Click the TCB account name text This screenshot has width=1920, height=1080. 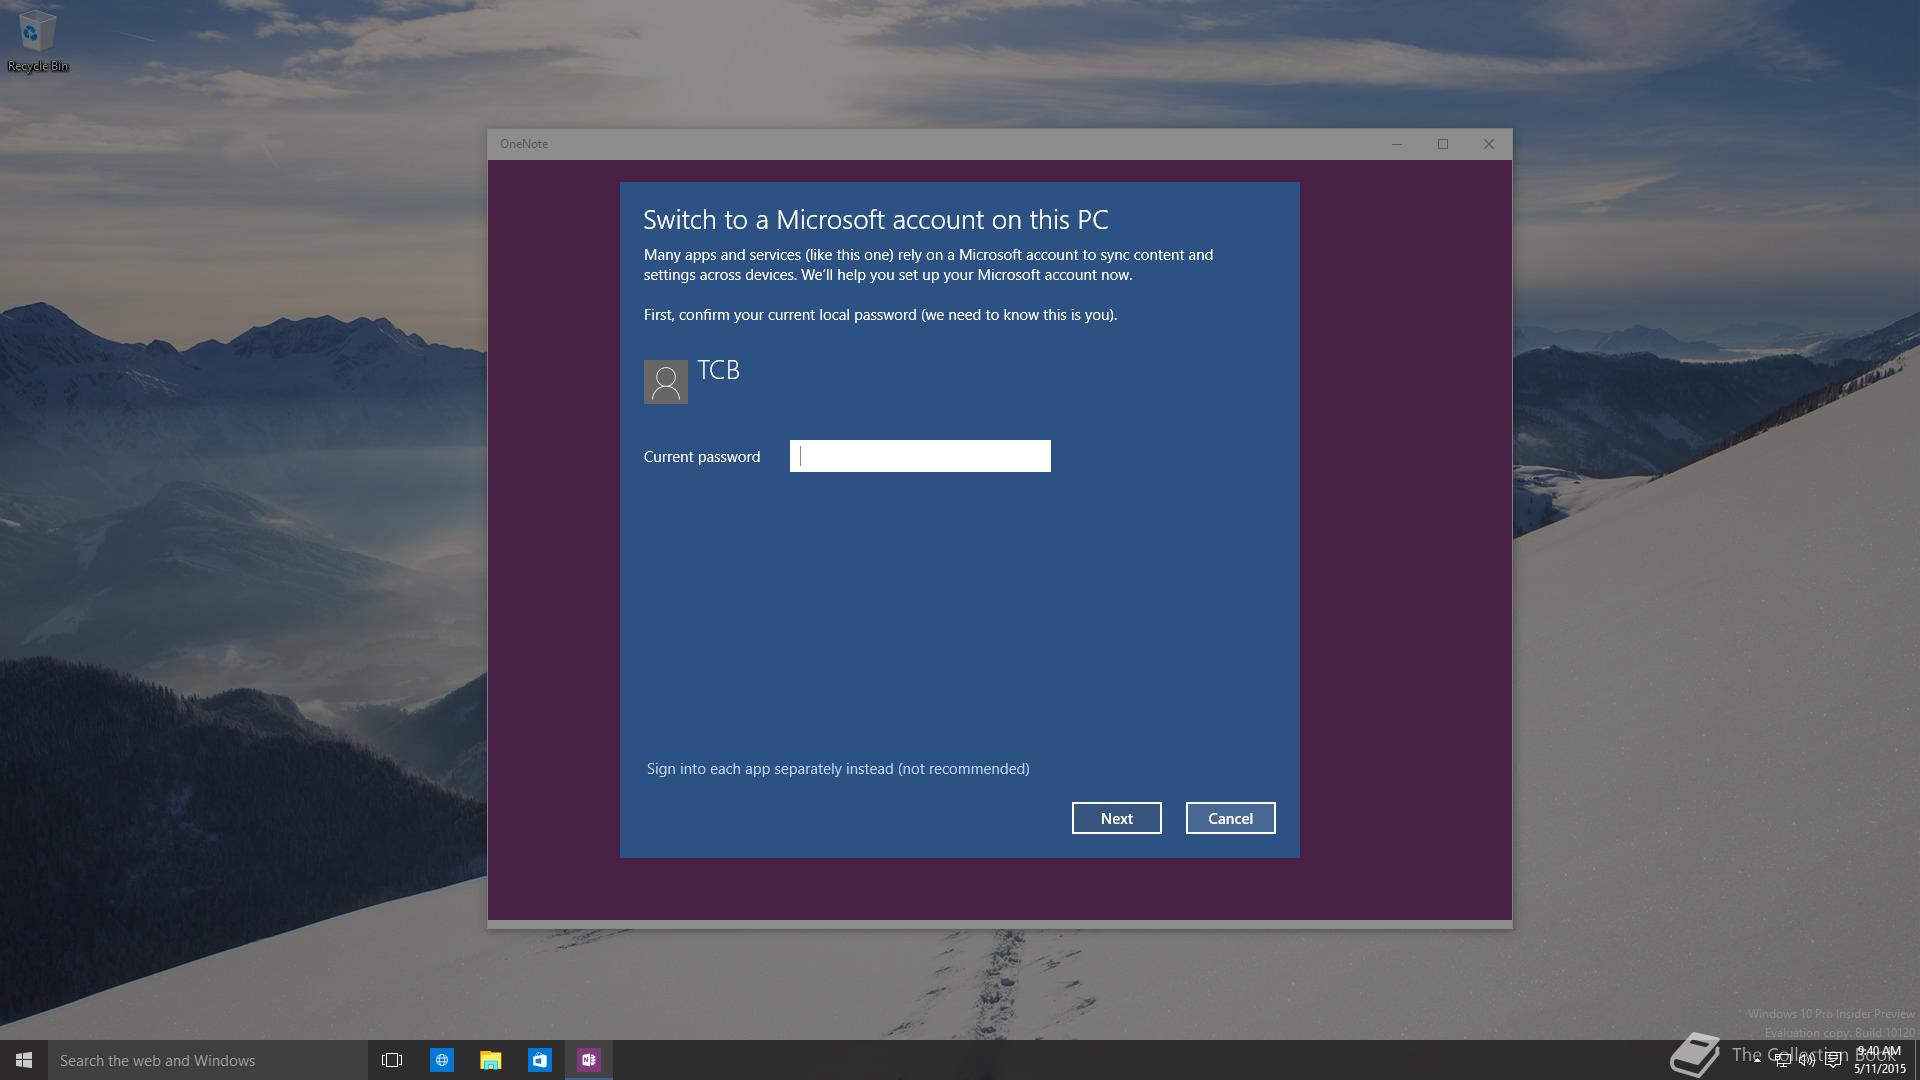click(718, 370)
